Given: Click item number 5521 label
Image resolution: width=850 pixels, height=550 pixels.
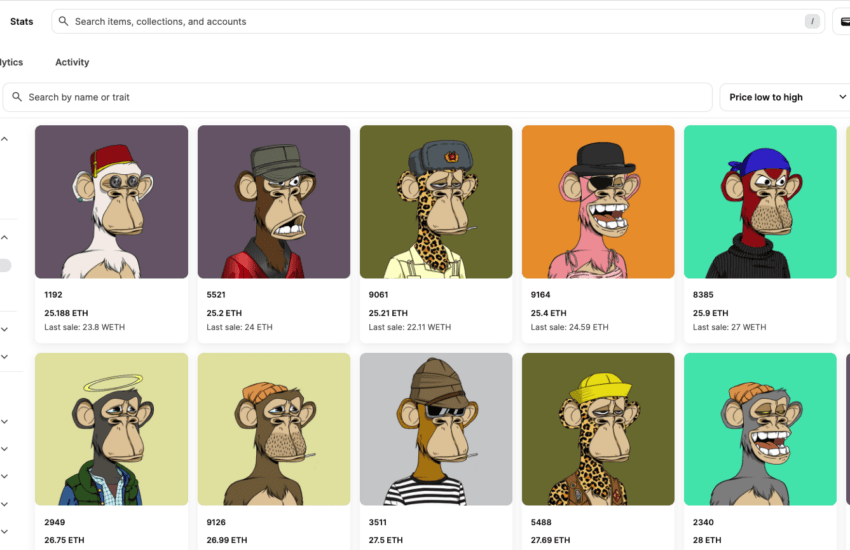Looking at the screenshot, I should [216, 295].
